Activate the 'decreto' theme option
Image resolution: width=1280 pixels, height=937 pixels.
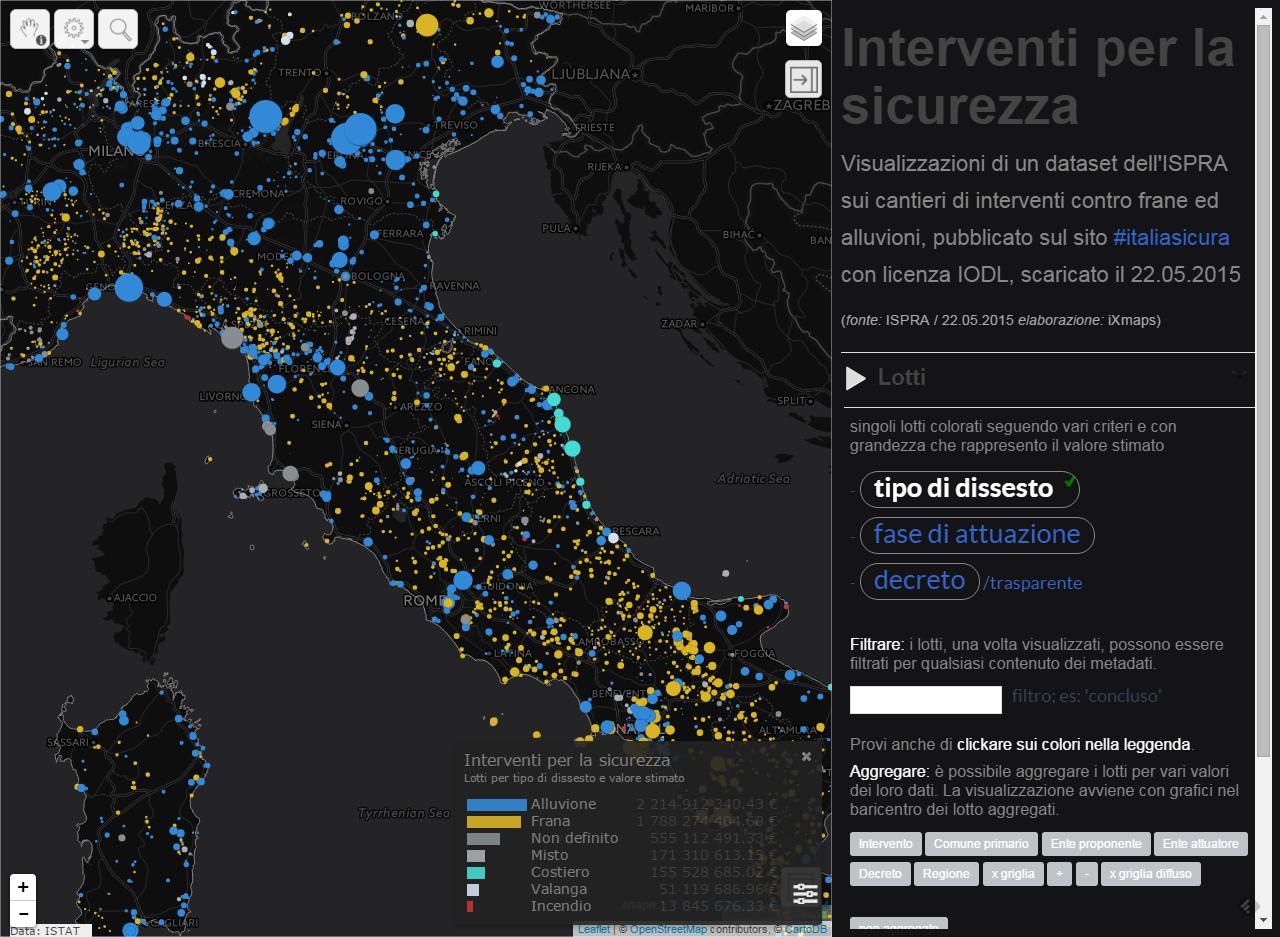pos(919,581)
